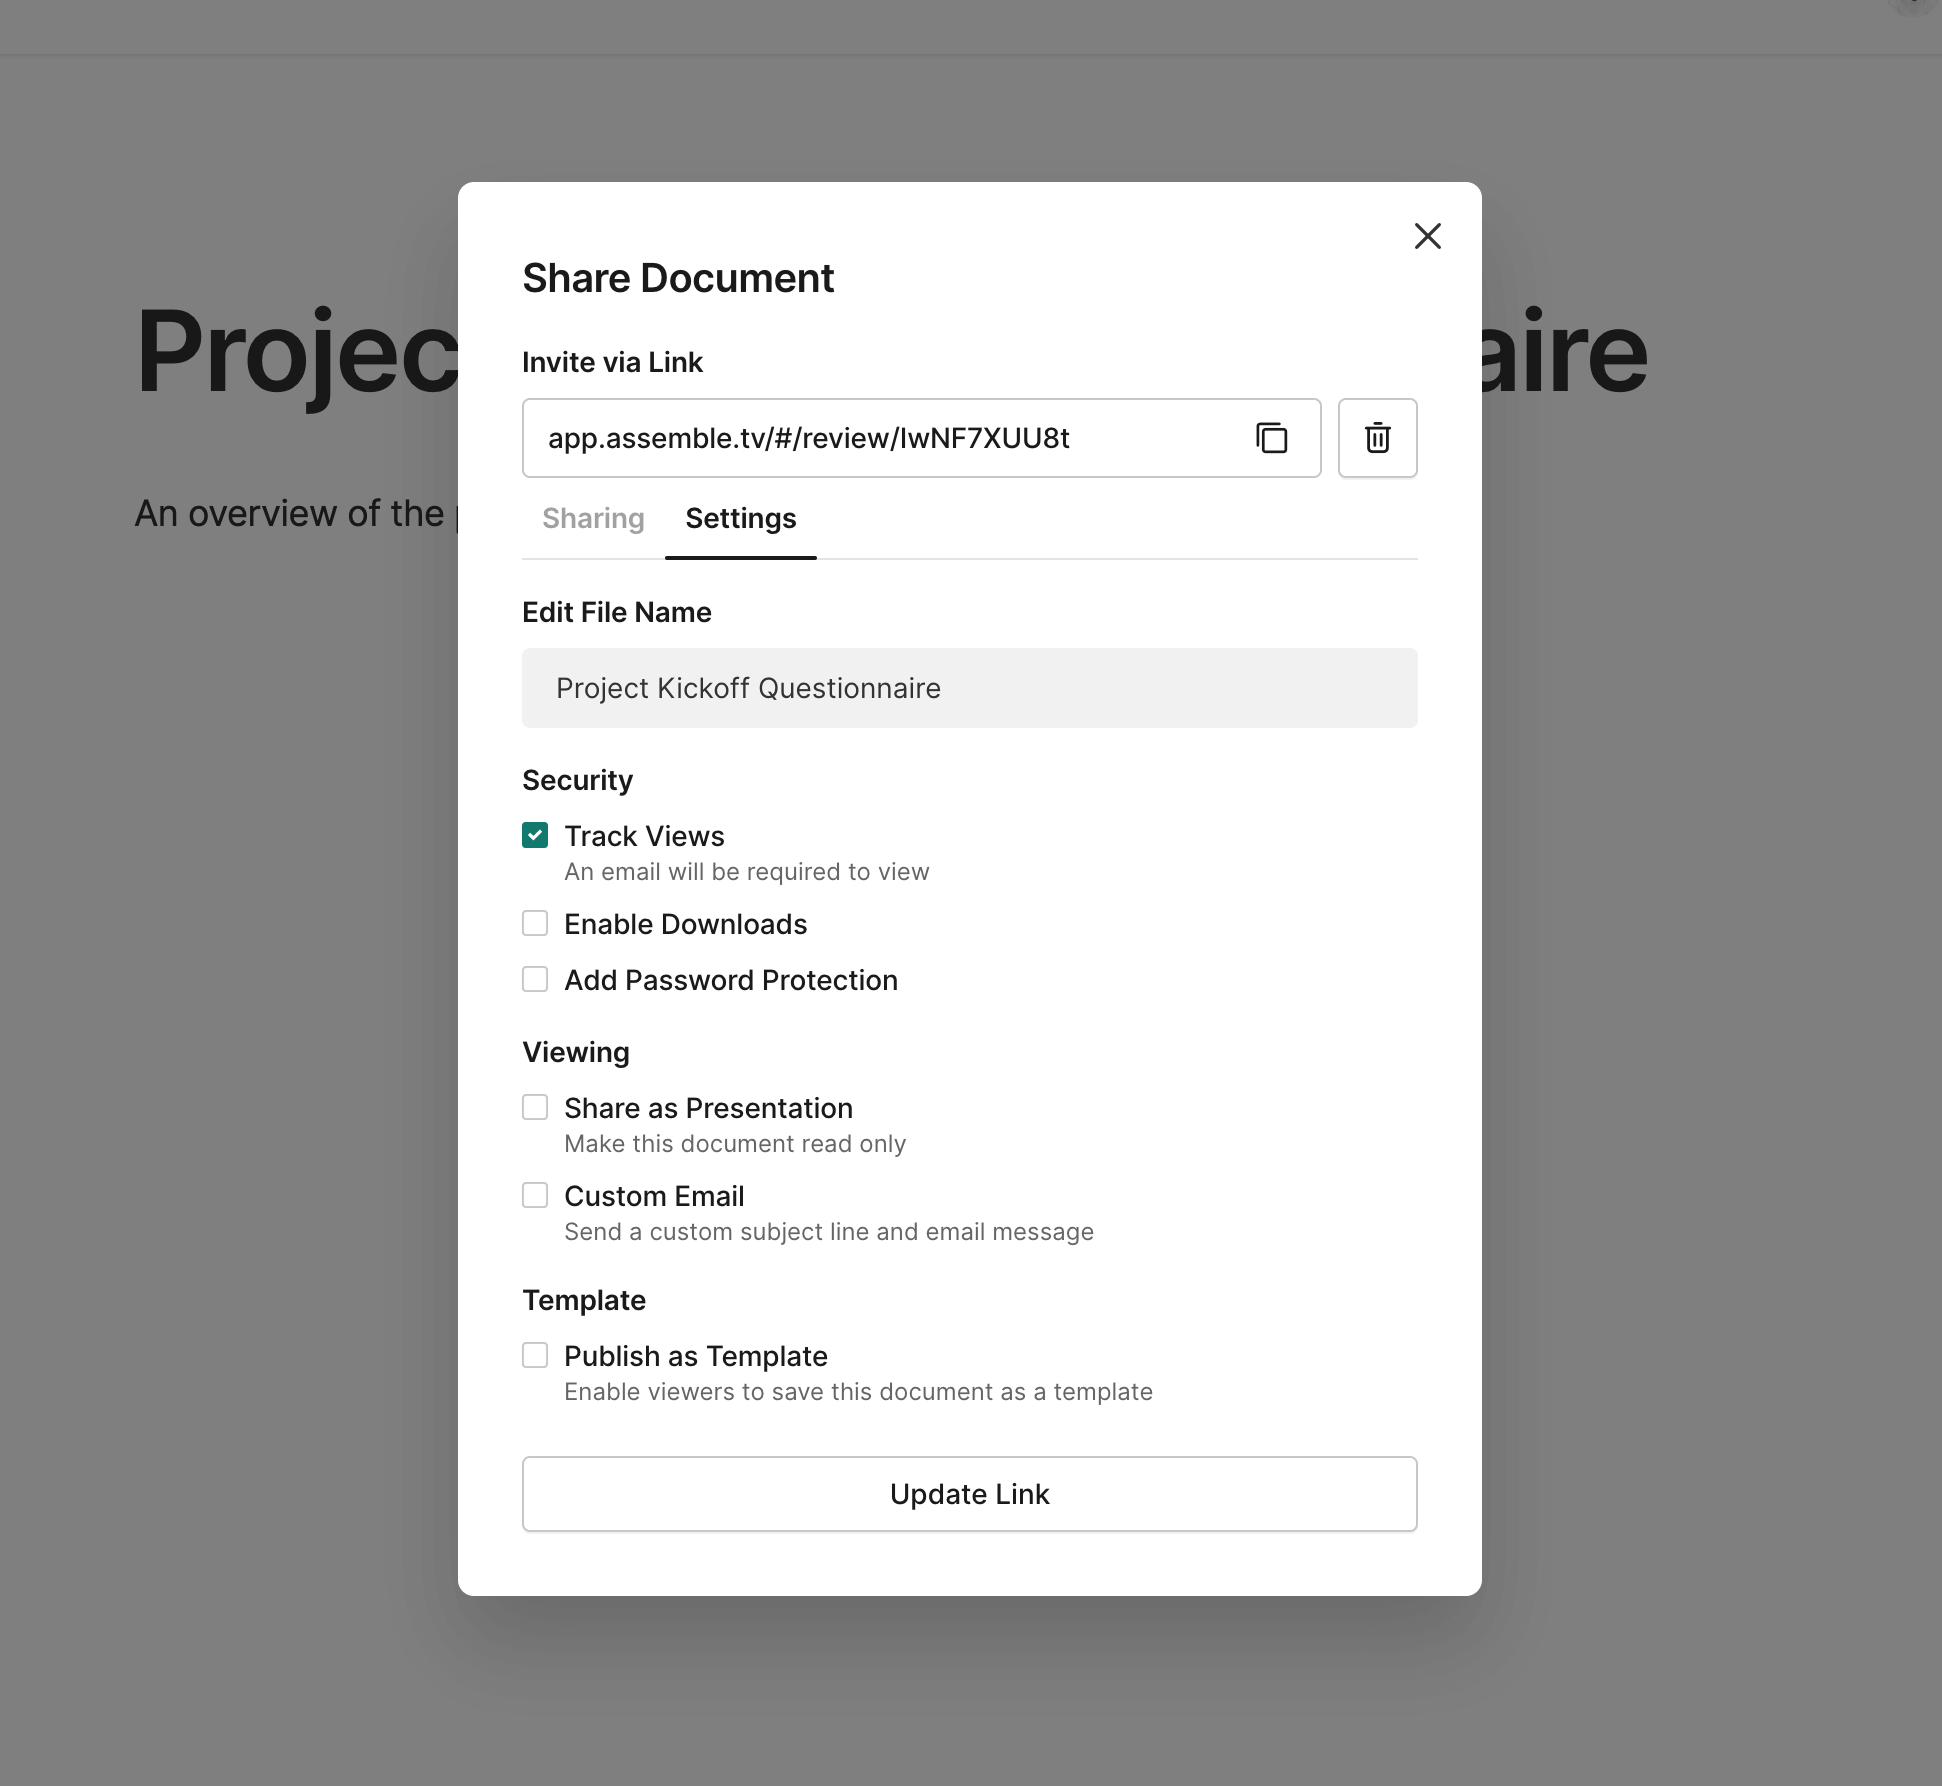1942x1786 pixels.
Task: Enable Downloads checkbox
Action: click(x=535, y=923)
